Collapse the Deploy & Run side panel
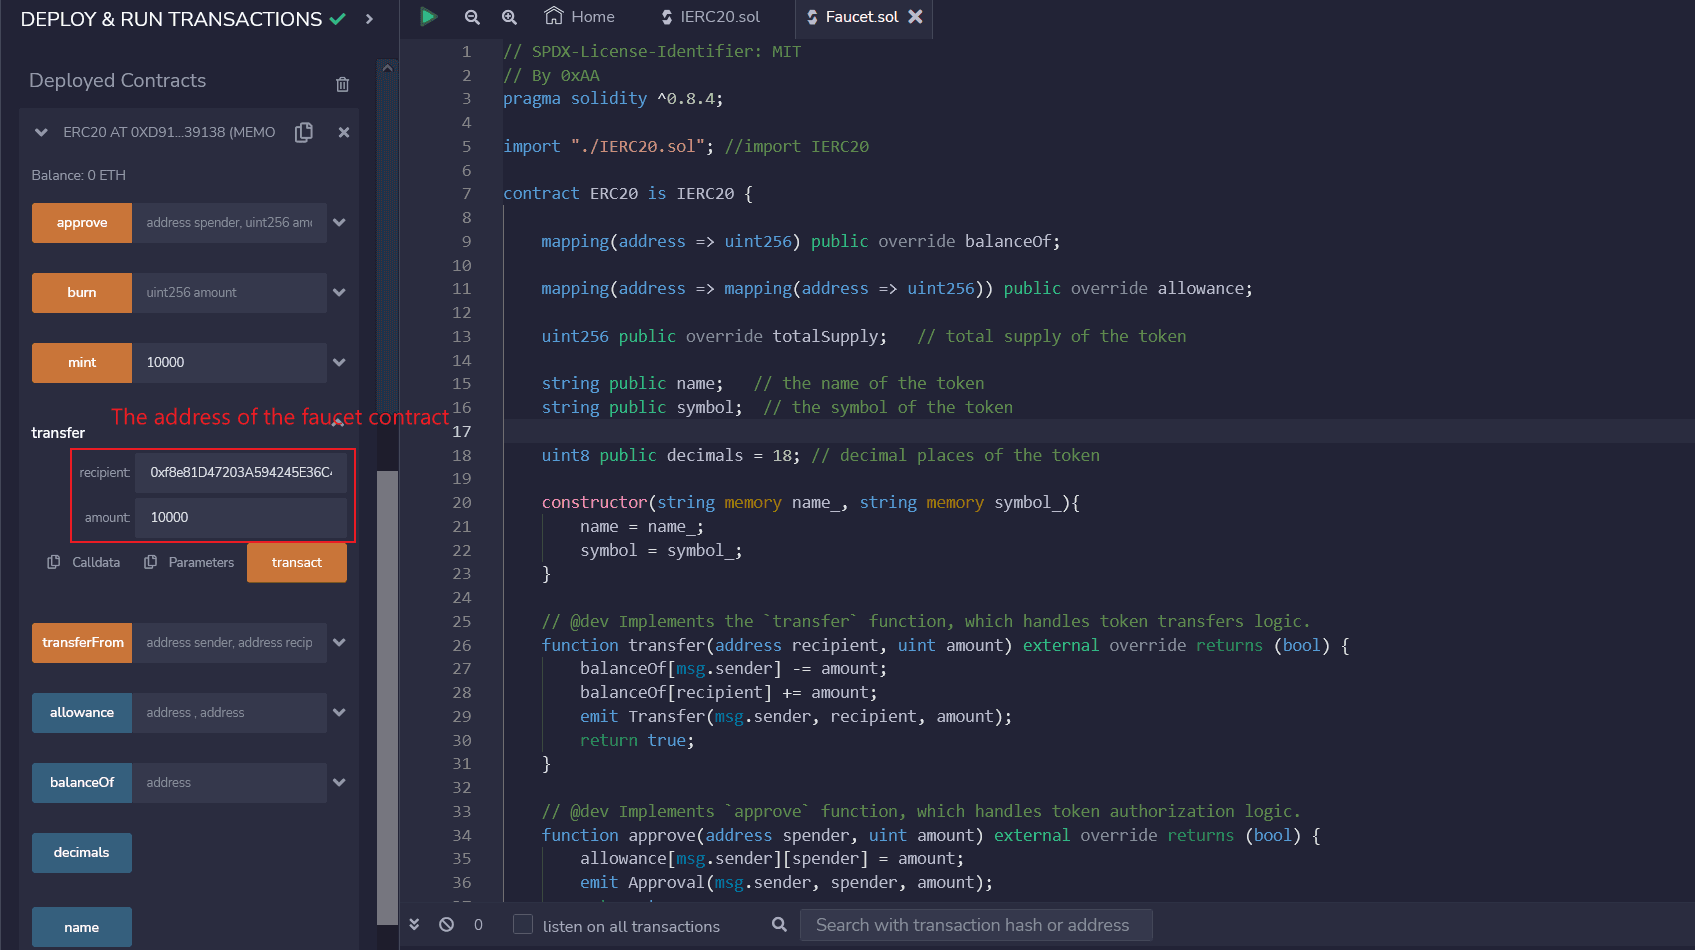The width and height of the screenshot is (1695, 950). (370, 19)
